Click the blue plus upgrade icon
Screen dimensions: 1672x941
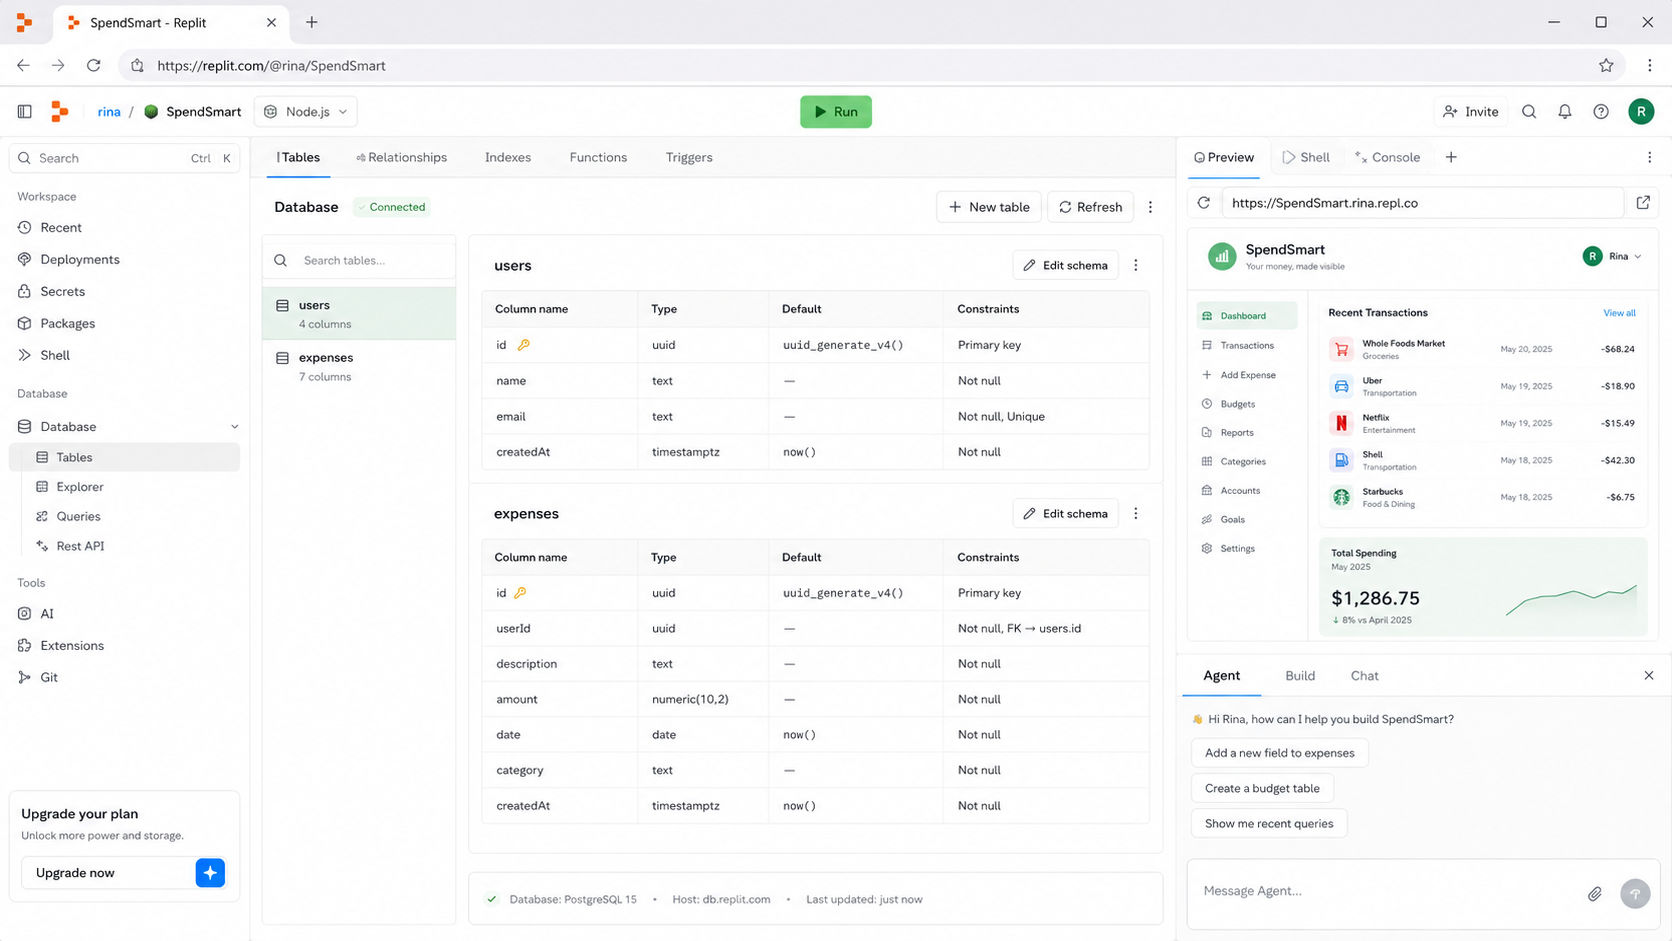(210, 873)
